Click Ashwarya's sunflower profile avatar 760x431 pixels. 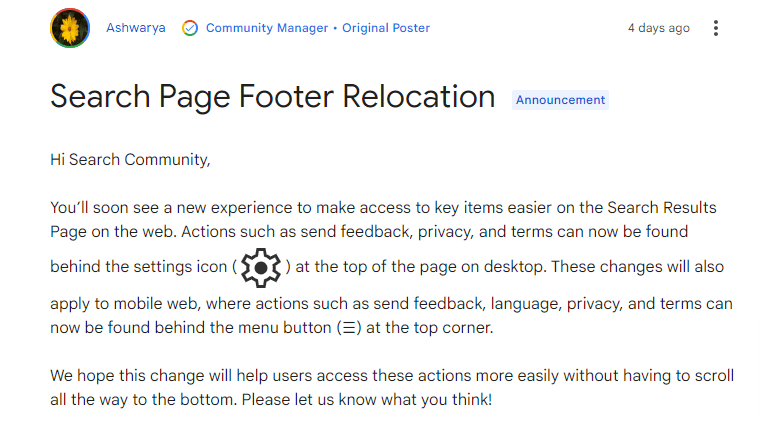coord(70,28)
